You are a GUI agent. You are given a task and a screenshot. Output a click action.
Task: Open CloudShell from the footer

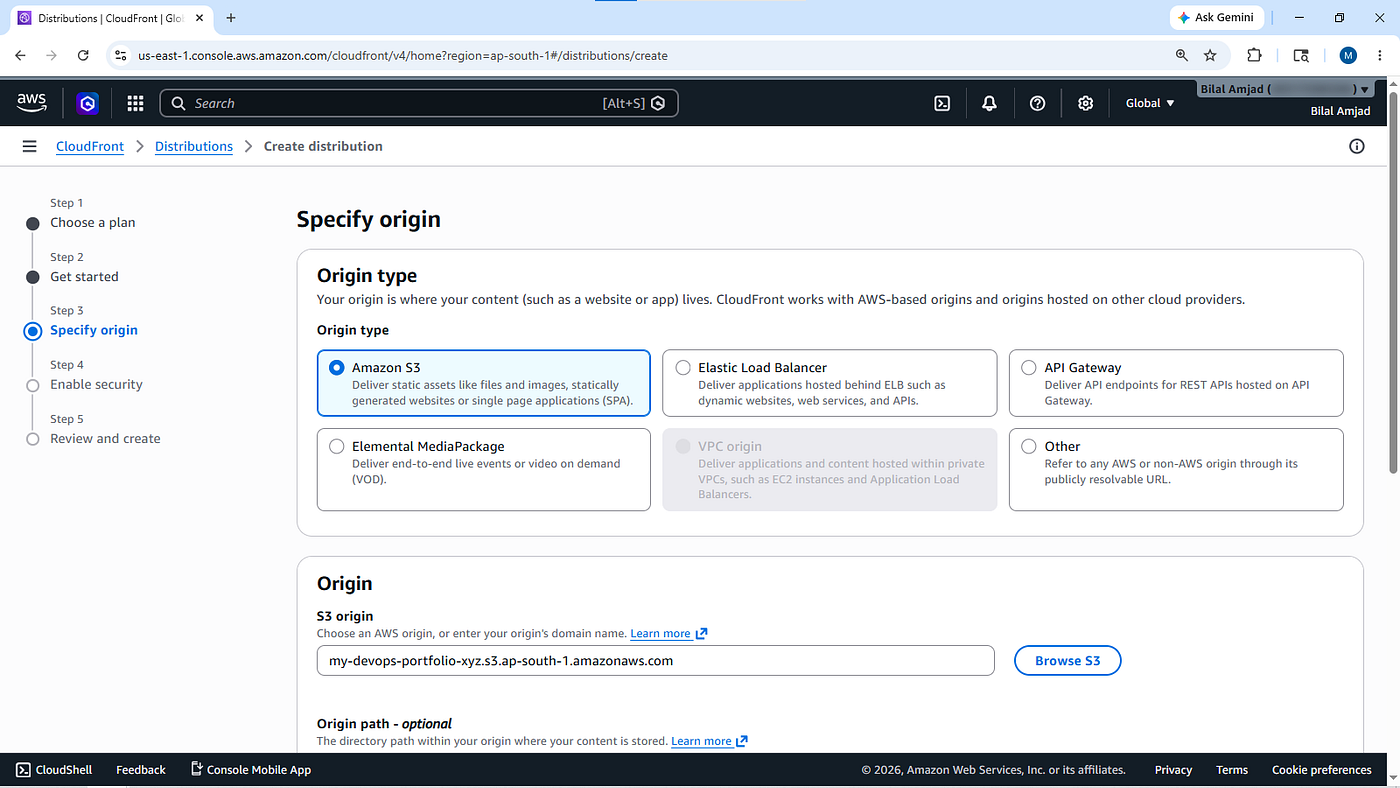point(55,770)
